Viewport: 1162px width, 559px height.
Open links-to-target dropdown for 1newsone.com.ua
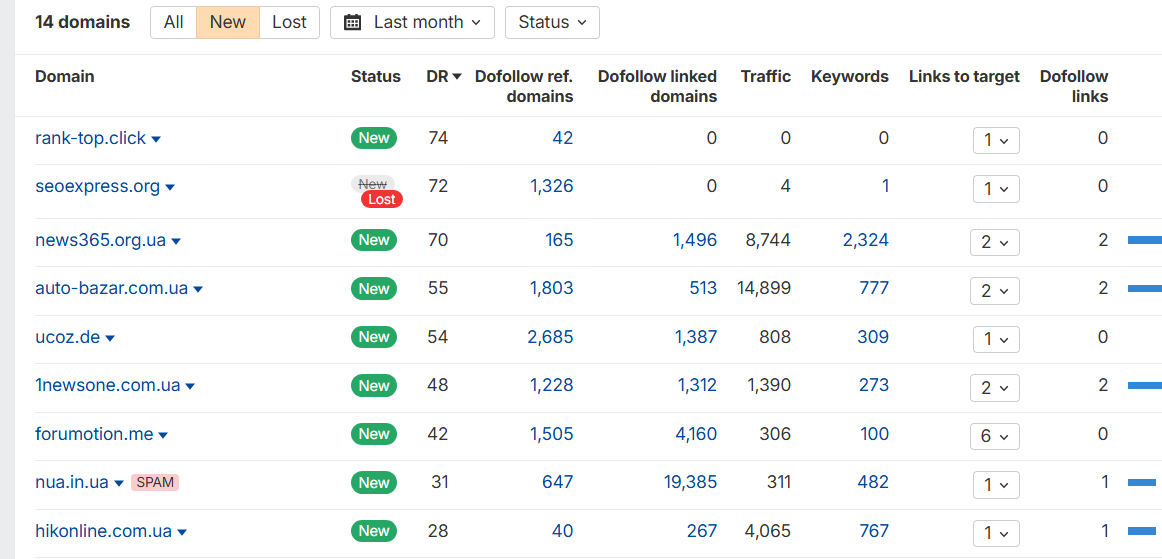pyautogui.click(x=995, y=388)
